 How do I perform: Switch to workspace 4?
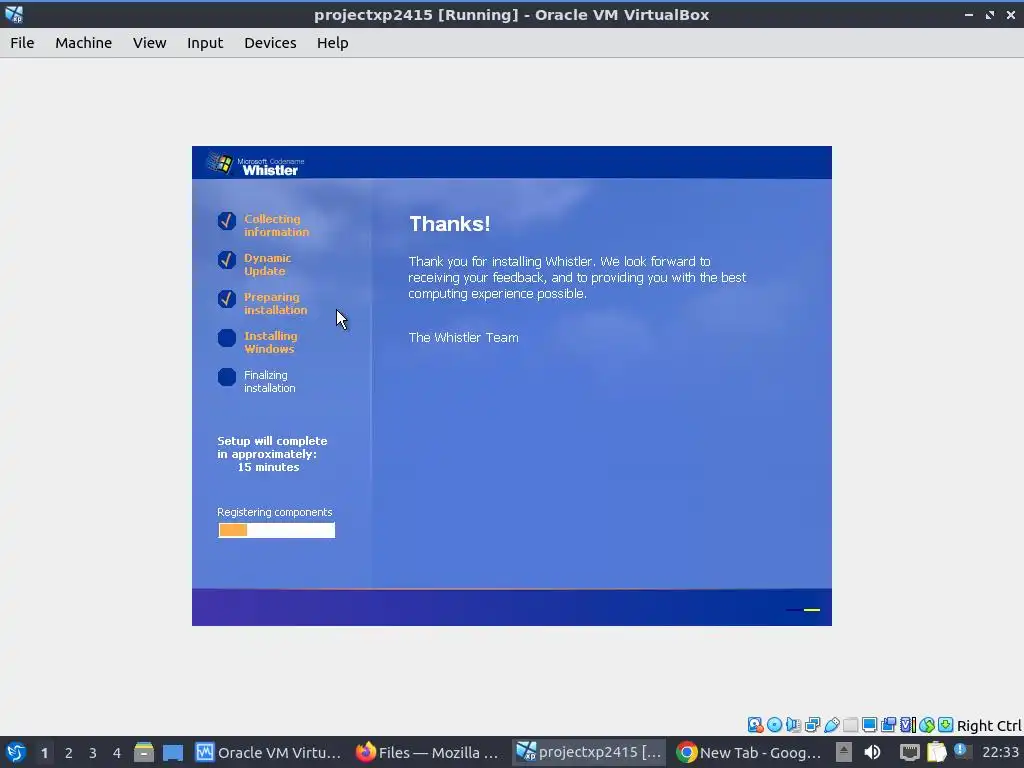pos(117,753)
